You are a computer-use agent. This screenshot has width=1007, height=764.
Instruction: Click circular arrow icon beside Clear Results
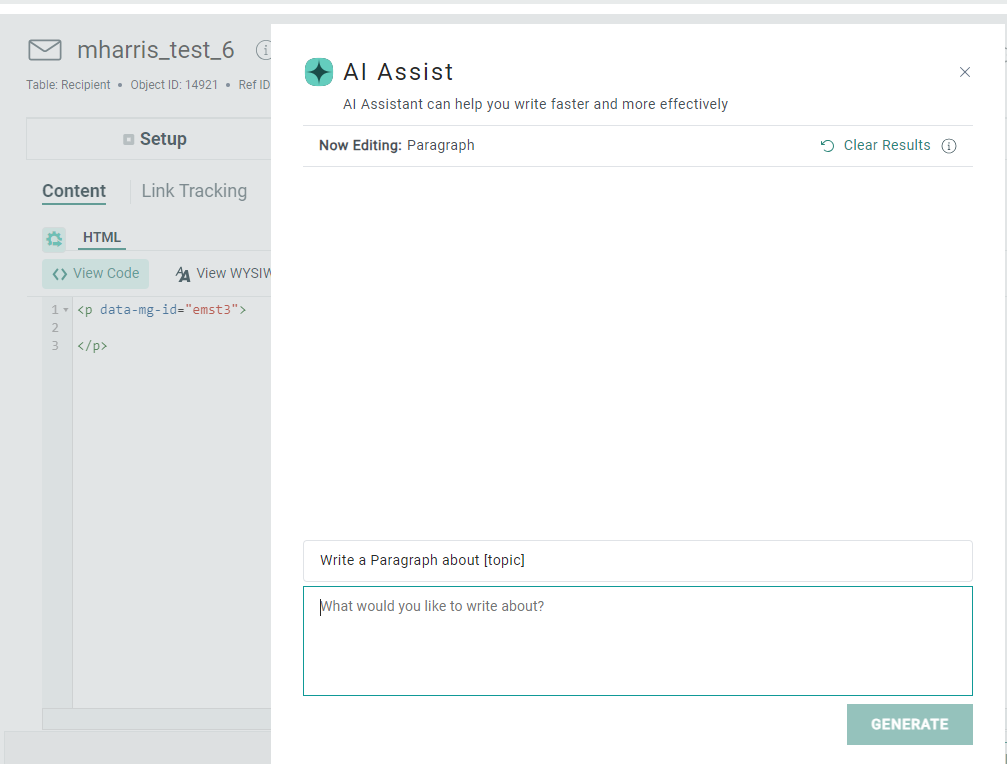[x=827, y=146]
